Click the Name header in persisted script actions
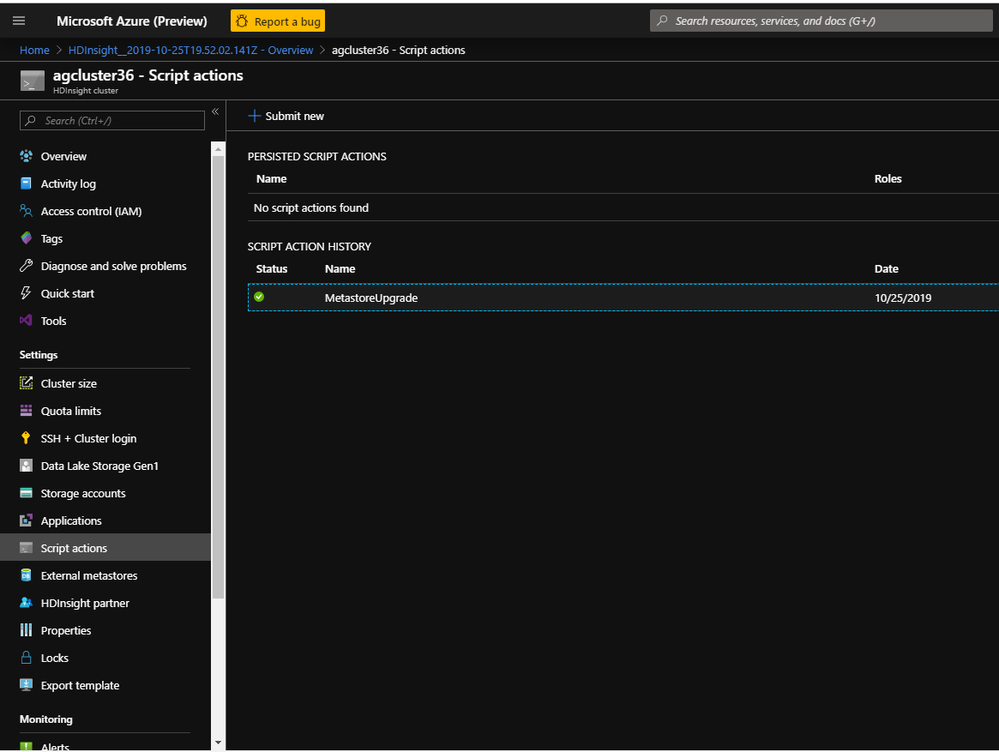The height and width of the screenshot is (752, 999). [x=271, y=178]
